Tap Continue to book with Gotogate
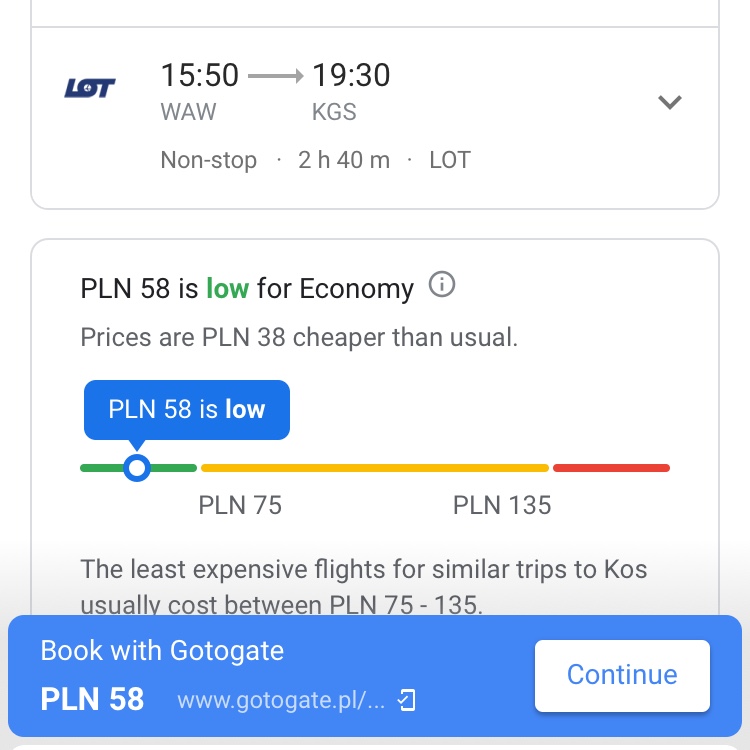 pyautogui.click(x=622, y=675)
